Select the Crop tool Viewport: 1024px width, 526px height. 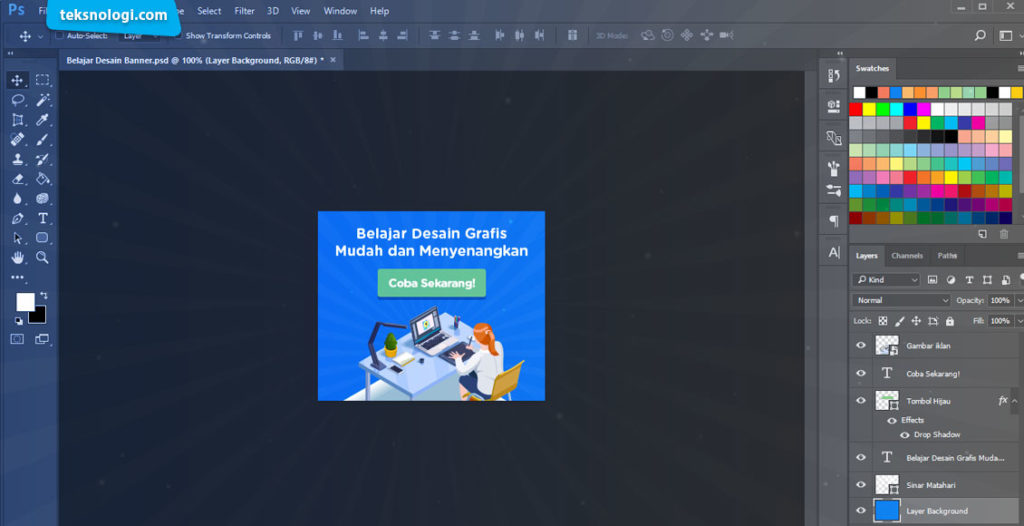18,120
